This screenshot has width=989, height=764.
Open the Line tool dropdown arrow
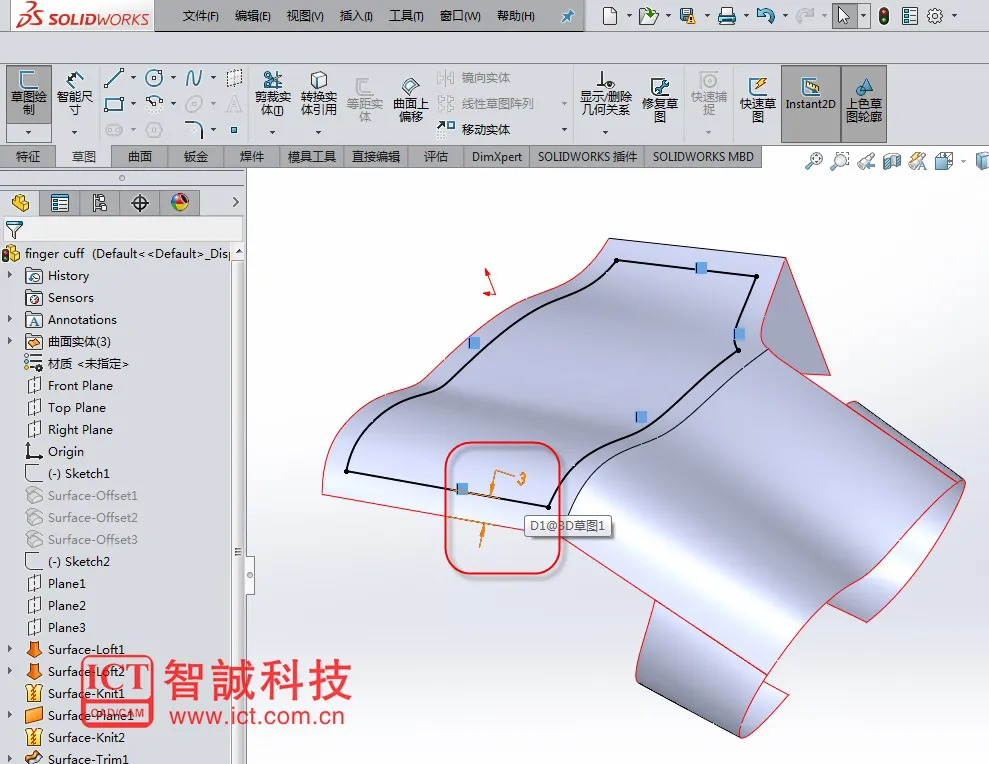(x=133, y=78)
